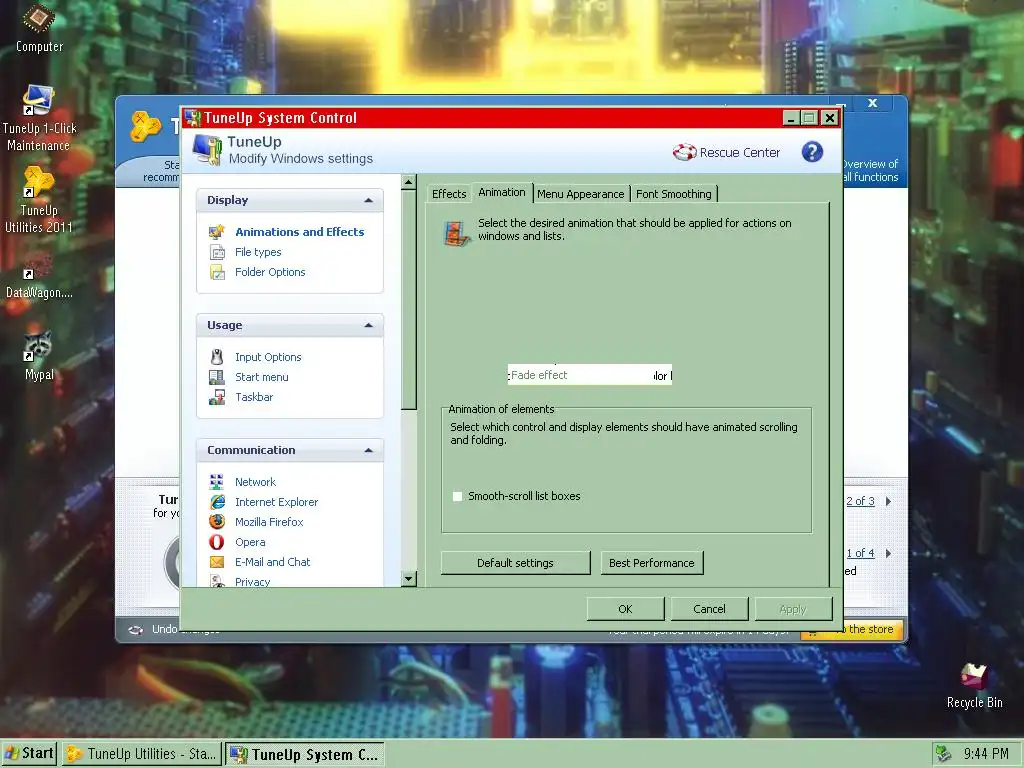Switch to TuneUp Utilities taskbar button
Viewport: 1024px width, 768px height.
click(x=142, y=754)
